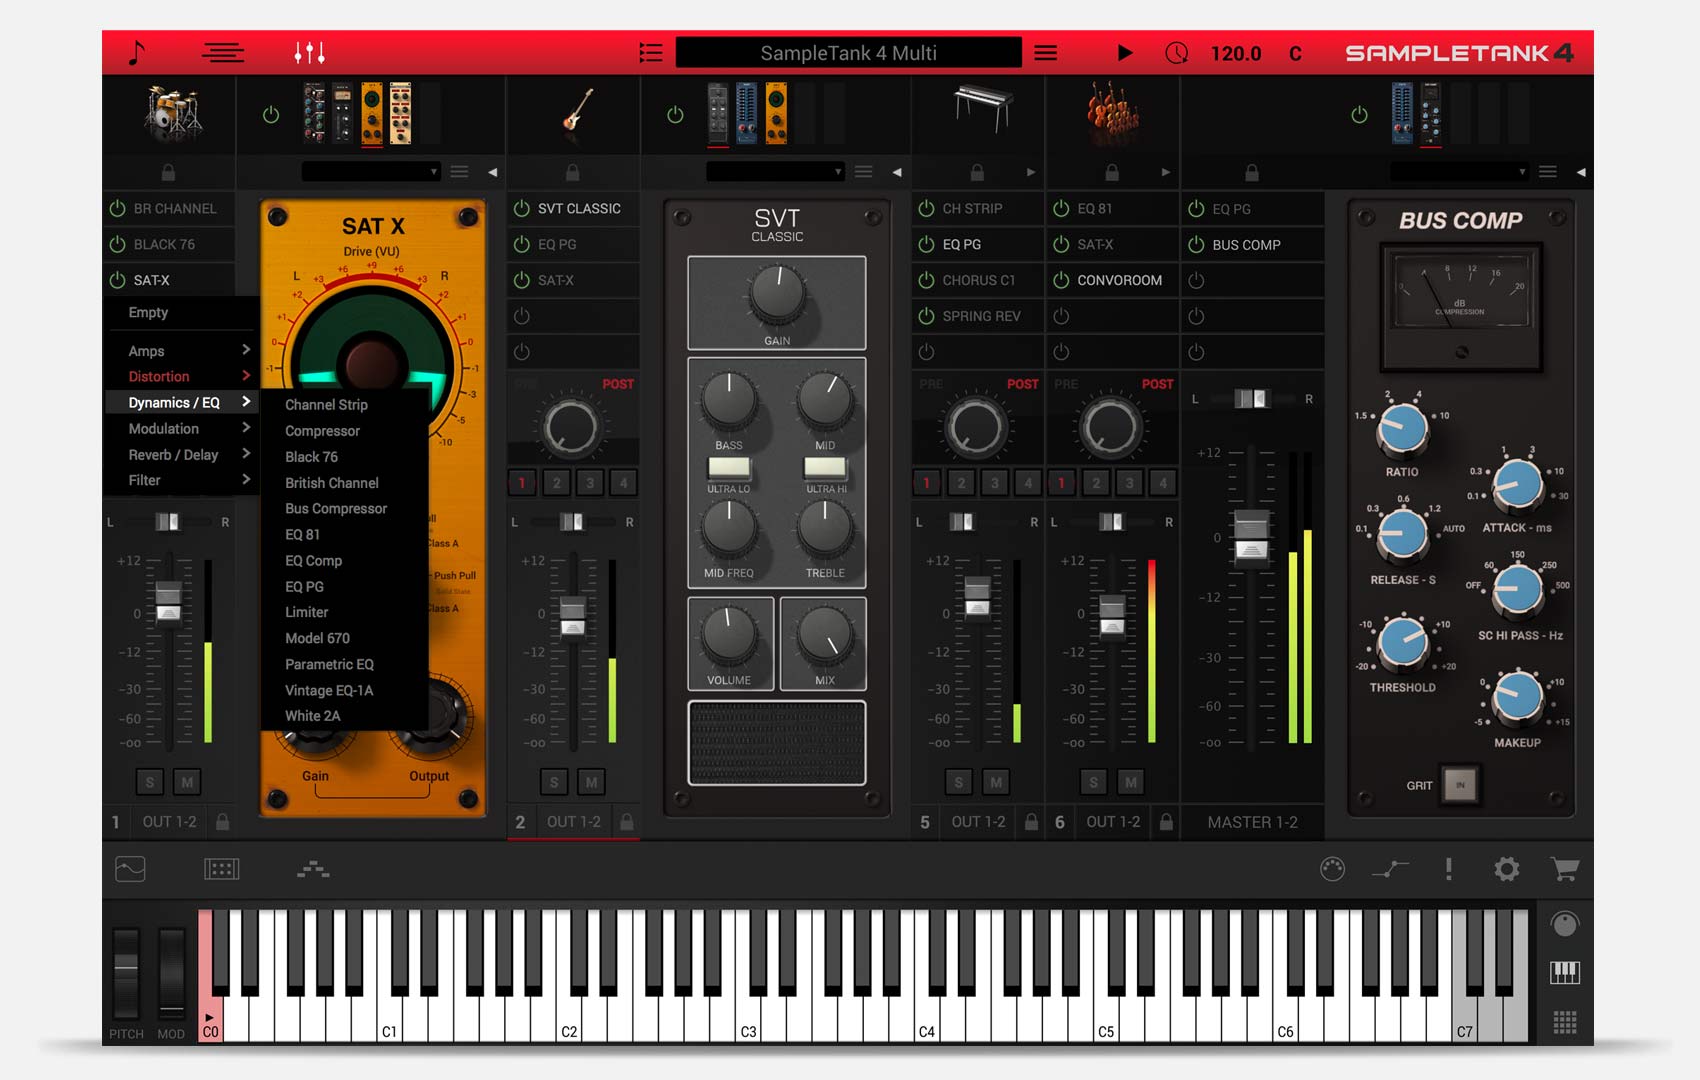Open the SampleTank 4 Multi preset selector

(x=848, y=53)
